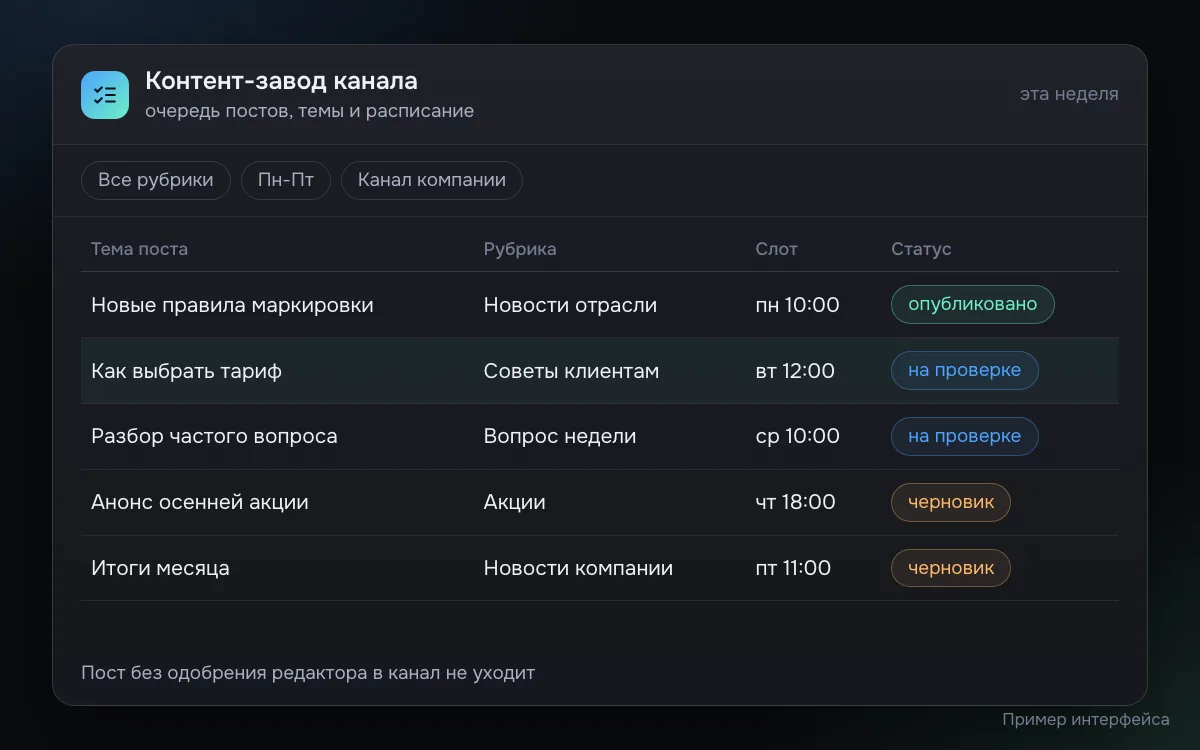Click the «Рубрика» column header
Screen dimensions: 1200x750
click(520, 249)
